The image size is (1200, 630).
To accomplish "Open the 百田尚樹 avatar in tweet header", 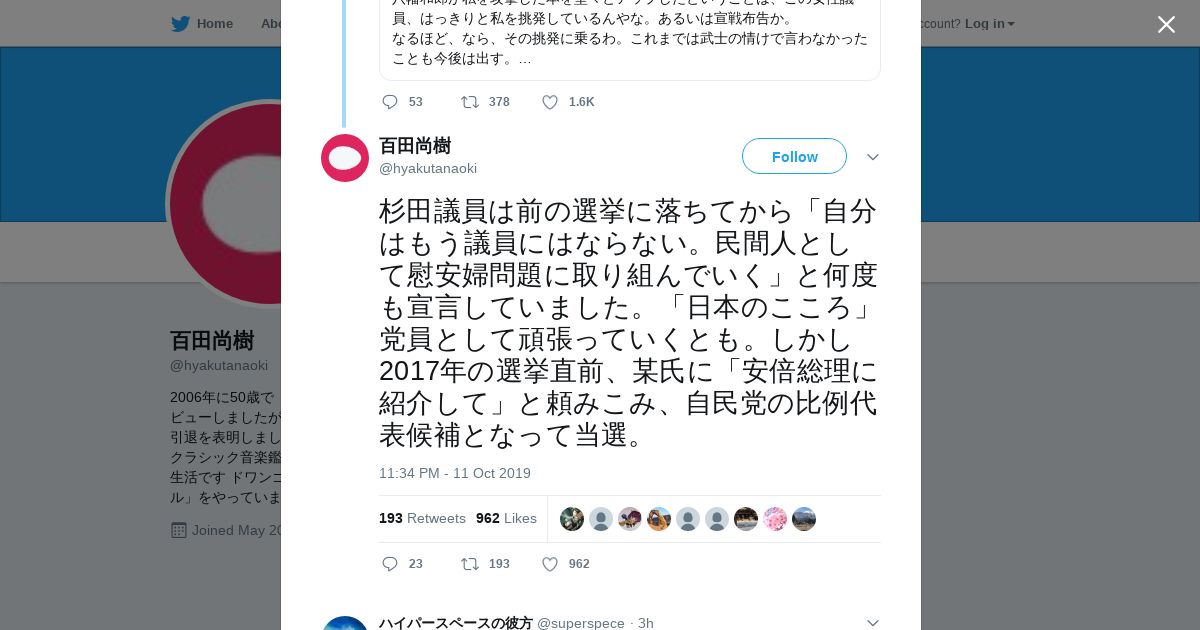I will pyautogui.click(x=345, y=158).
